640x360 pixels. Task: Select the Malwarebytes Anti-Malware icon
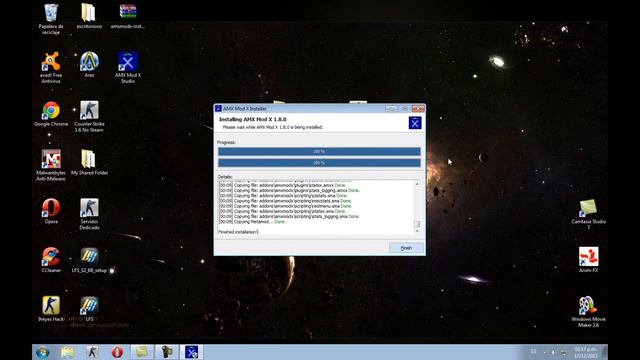tap(51, 165)
